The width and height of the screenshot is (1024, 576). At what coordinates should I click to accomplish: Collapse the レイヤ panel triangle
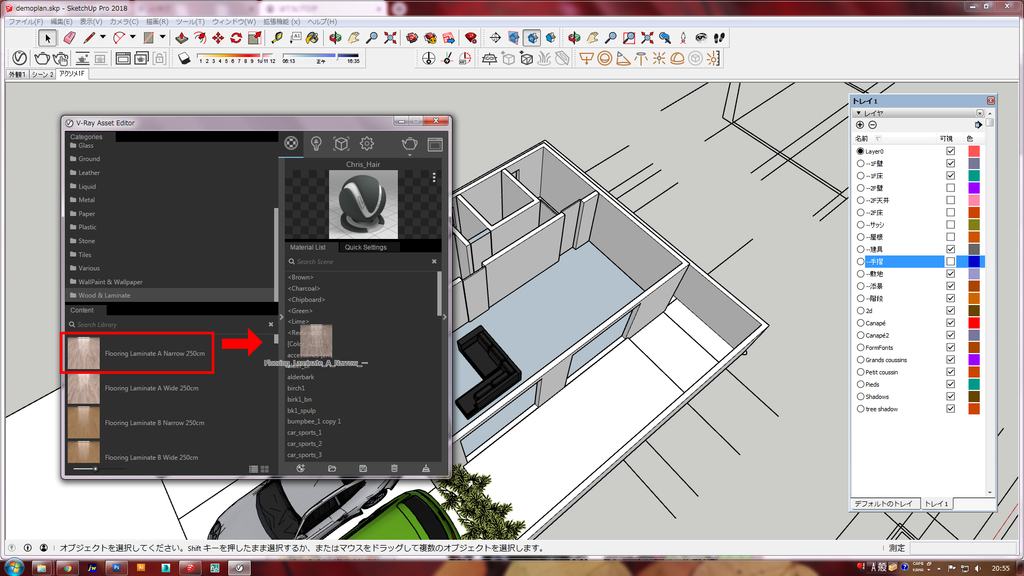click(x=858, y=113)
